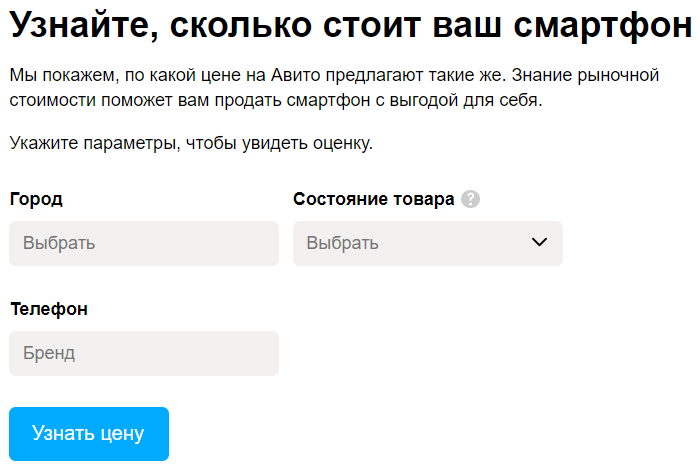Focus the Бренд input under Телефон
700x469 pixels.
(x=144, y=353)
